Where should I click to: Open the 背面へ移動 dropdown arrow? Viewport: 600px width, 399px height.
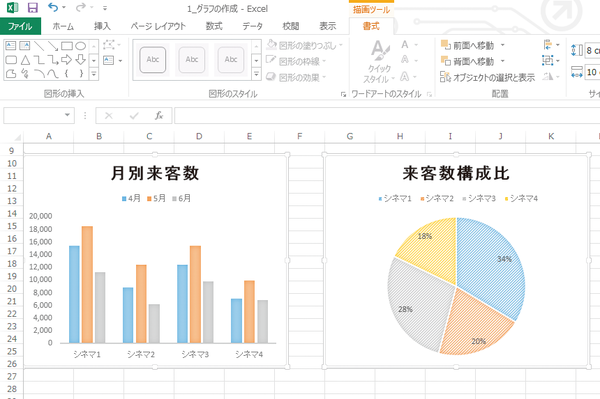[502, 61]
